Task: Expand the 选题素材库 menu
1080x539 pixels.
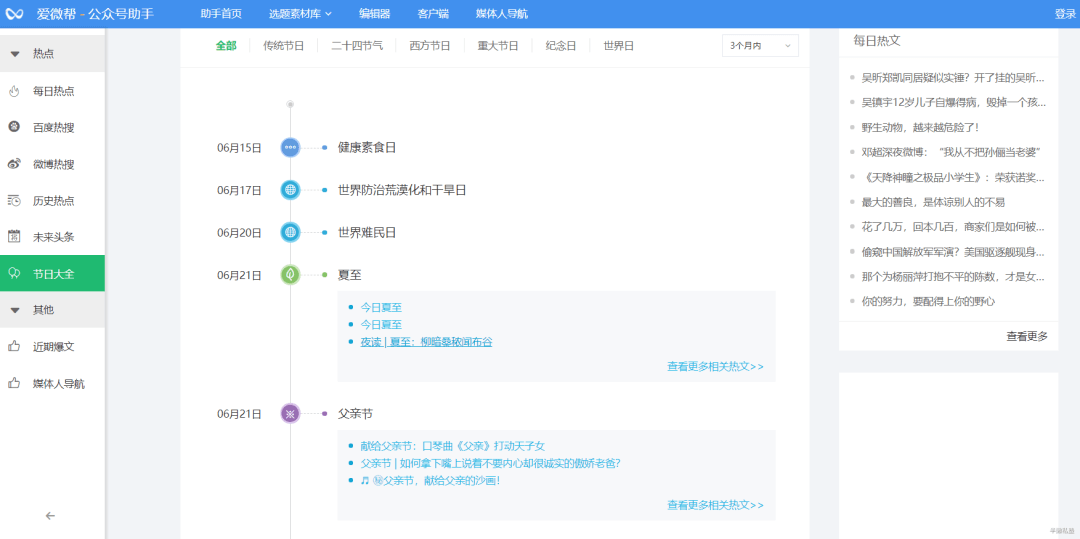Action: (x=300, y=14)
